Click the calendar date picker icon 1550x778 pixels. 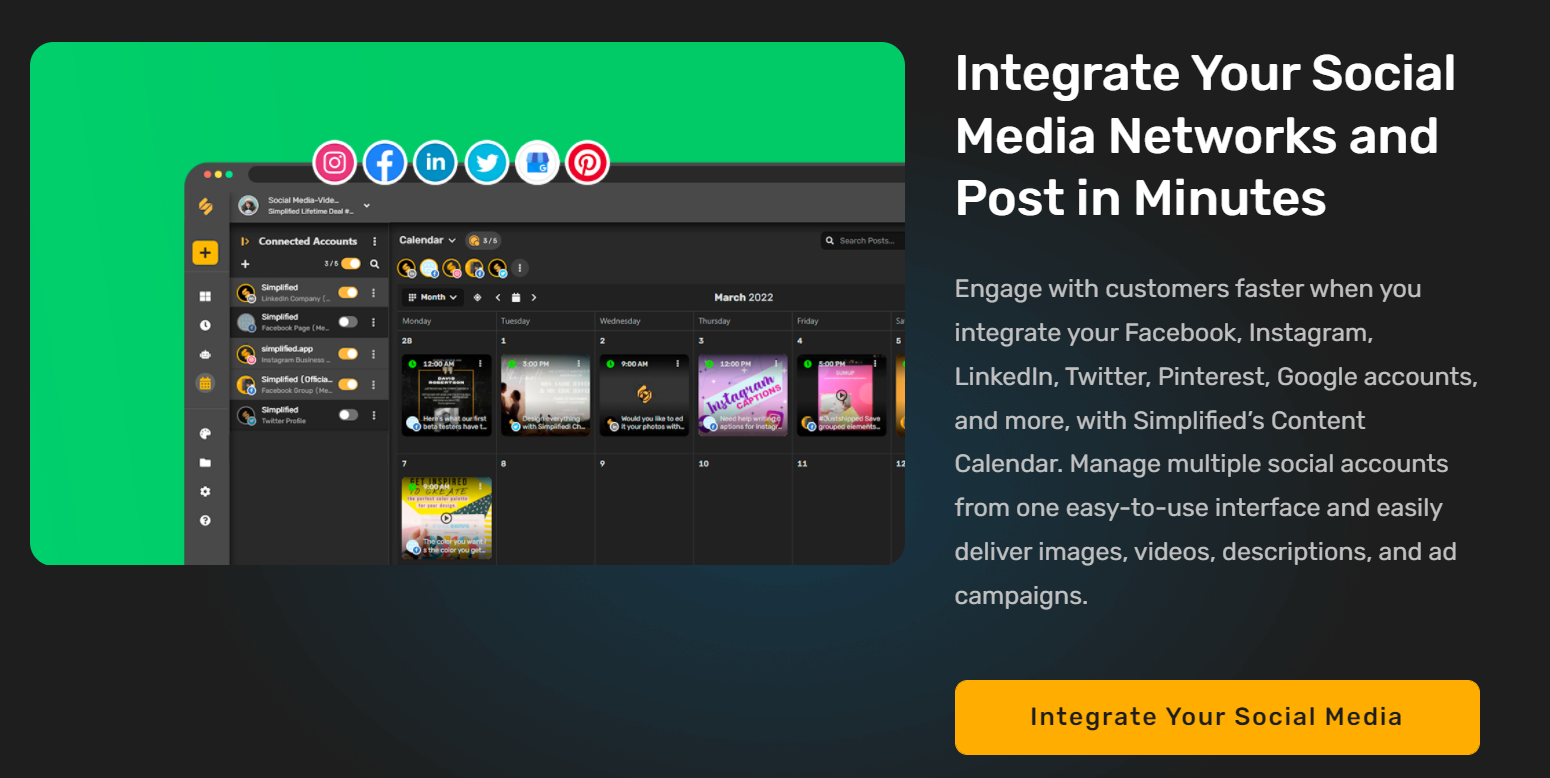(516, 297)
